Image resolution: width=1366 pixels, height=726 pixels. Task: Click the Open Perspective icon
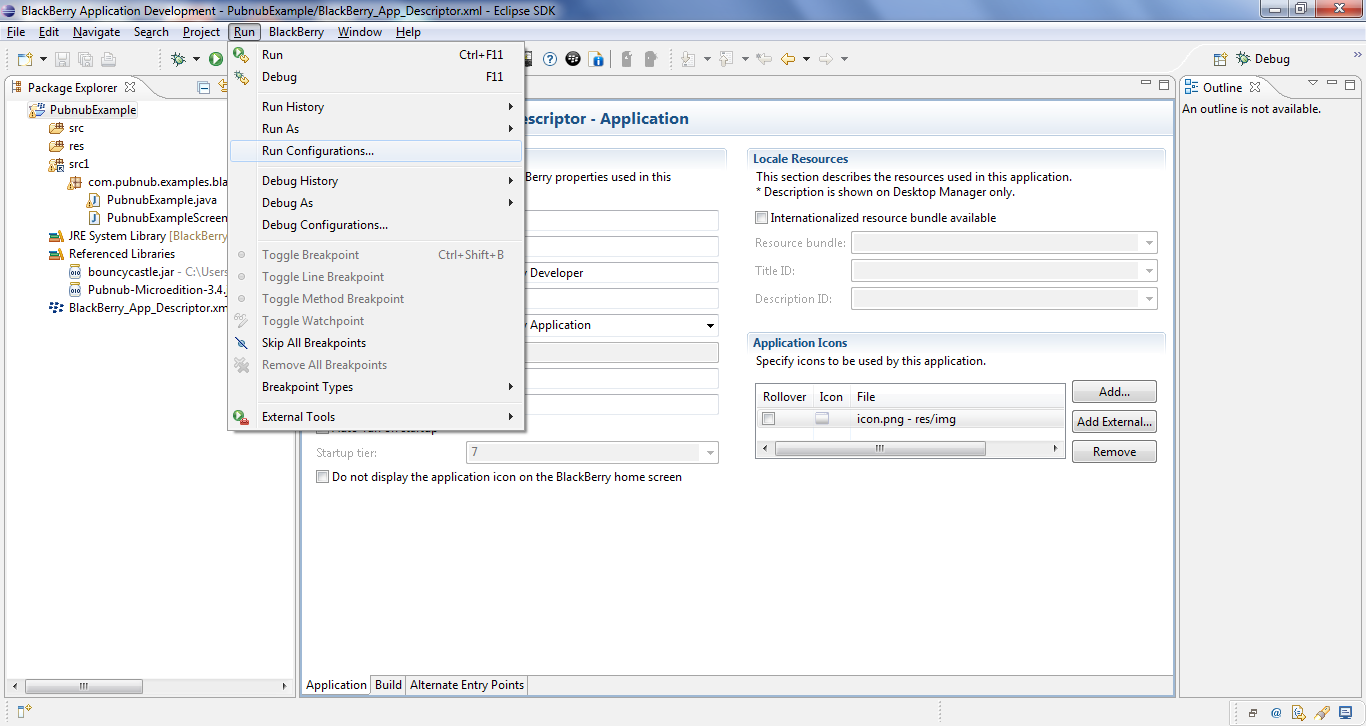(1220, 59)
